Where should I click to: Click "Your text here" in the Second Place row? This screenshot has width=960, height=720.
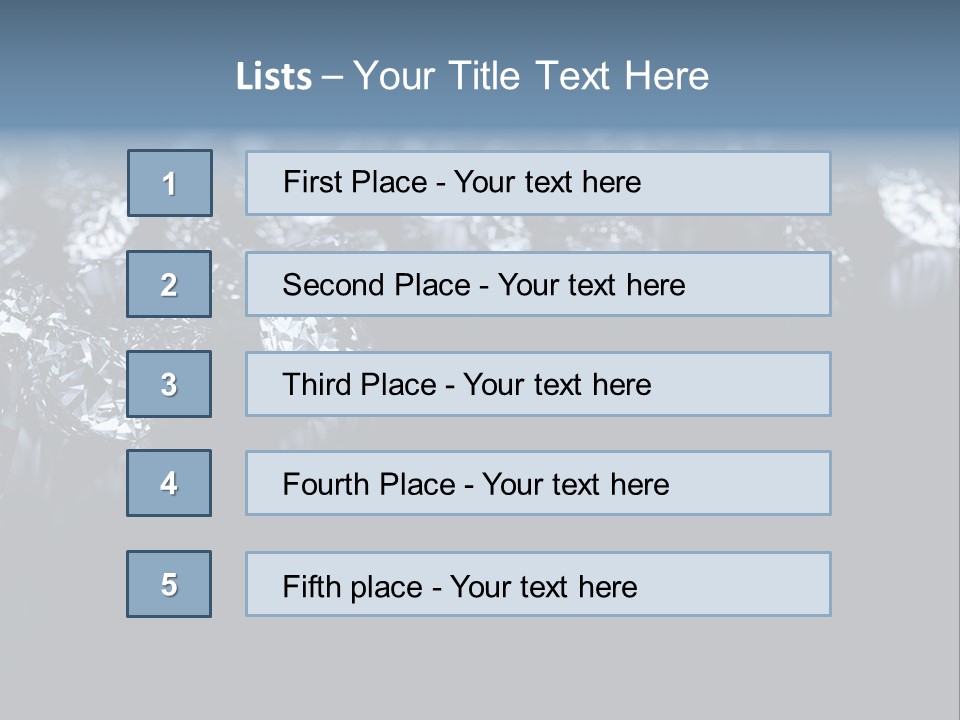pos(591,285)
